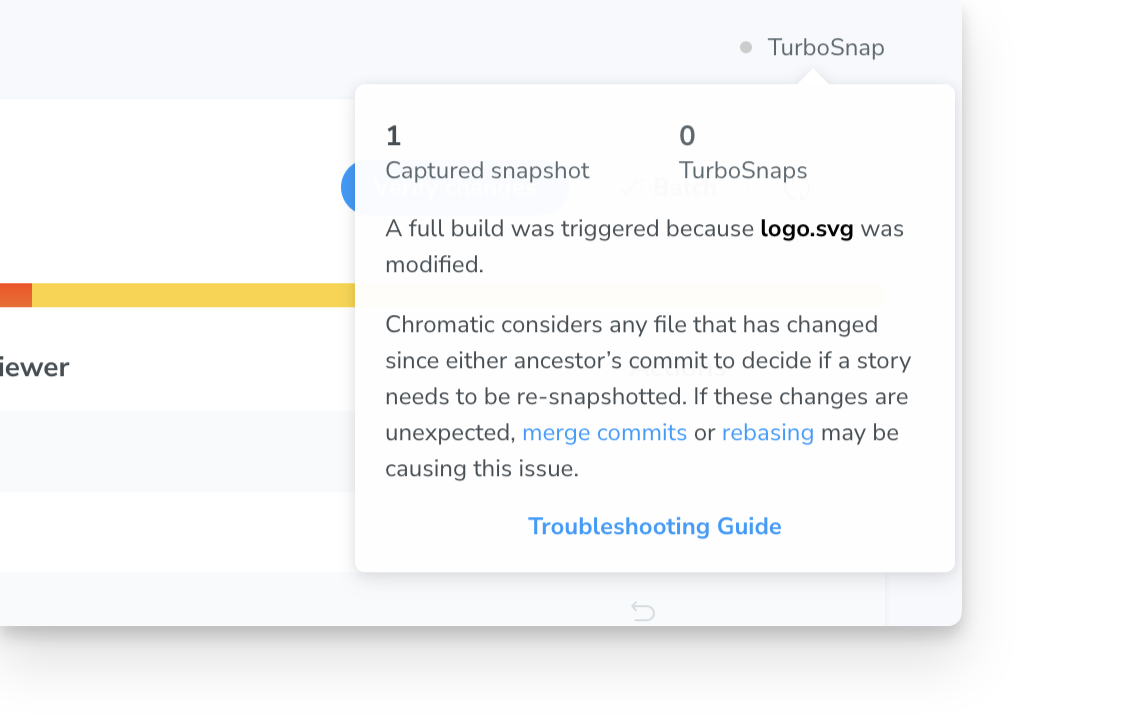Click the undo arrow icon below the tooltip

tap(643, 610)
